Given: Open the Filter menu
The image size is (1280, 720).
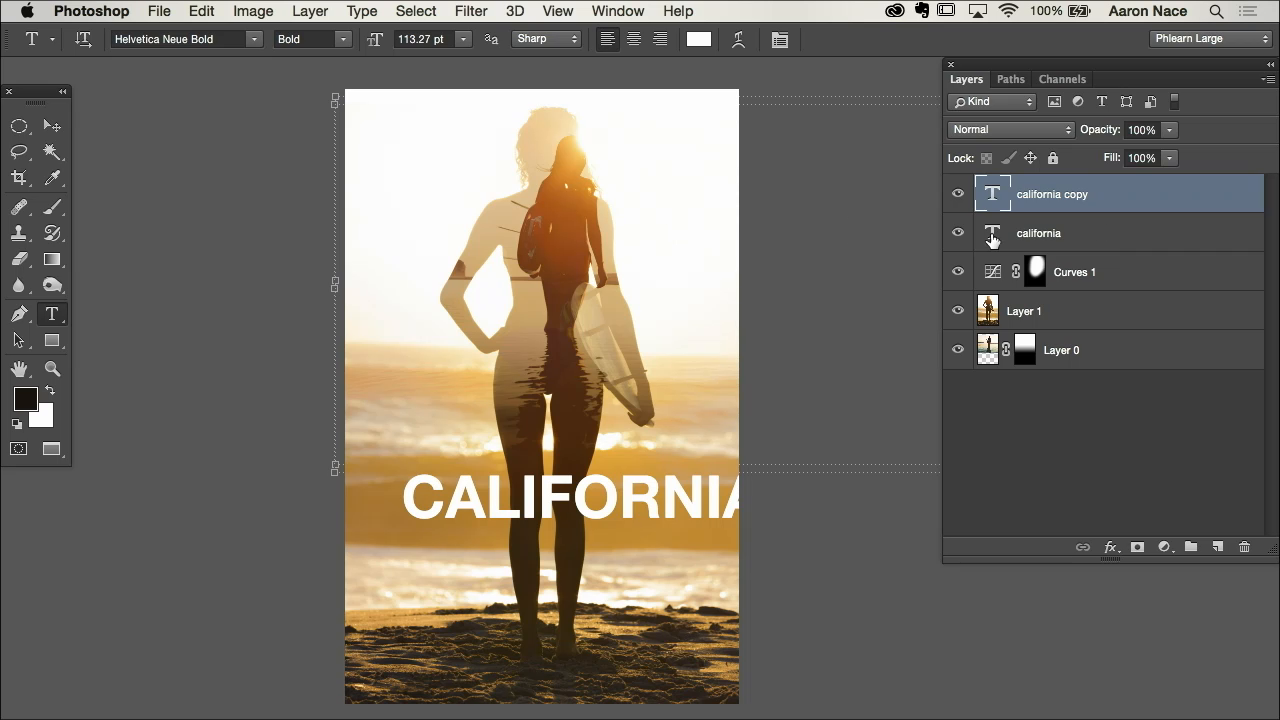Looking at the screenshot, I should pos(471,11).
